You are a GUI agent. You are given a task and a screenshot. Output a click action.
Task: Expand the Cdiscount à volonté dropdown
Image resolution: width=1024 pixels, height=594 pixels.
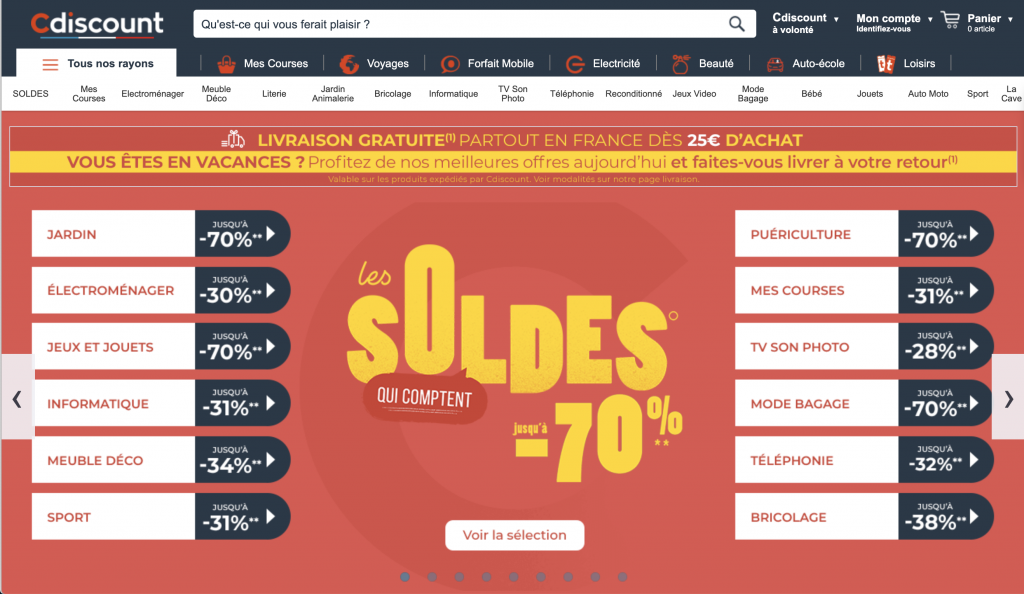pos(836,20)
